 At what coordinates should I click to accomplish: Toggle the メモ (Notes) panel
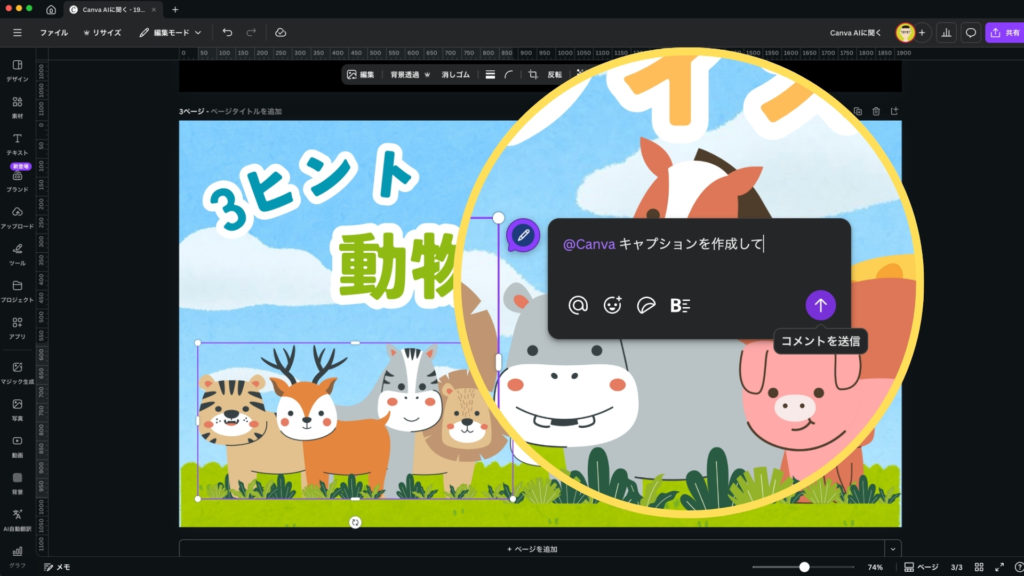pos(57,567)
